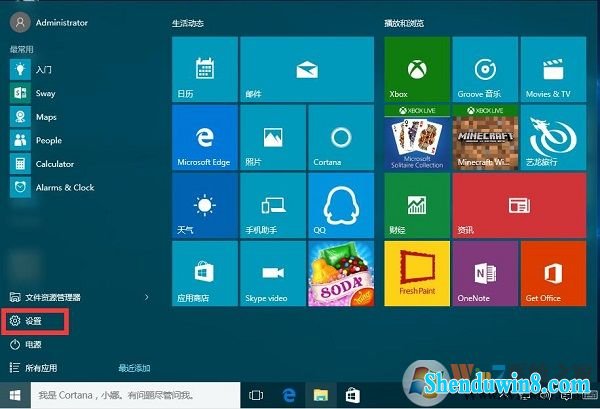Viewport: 600px width, 409px height.
Task: Launch the Microsoft Edge tile
Action: pos(205,137)
